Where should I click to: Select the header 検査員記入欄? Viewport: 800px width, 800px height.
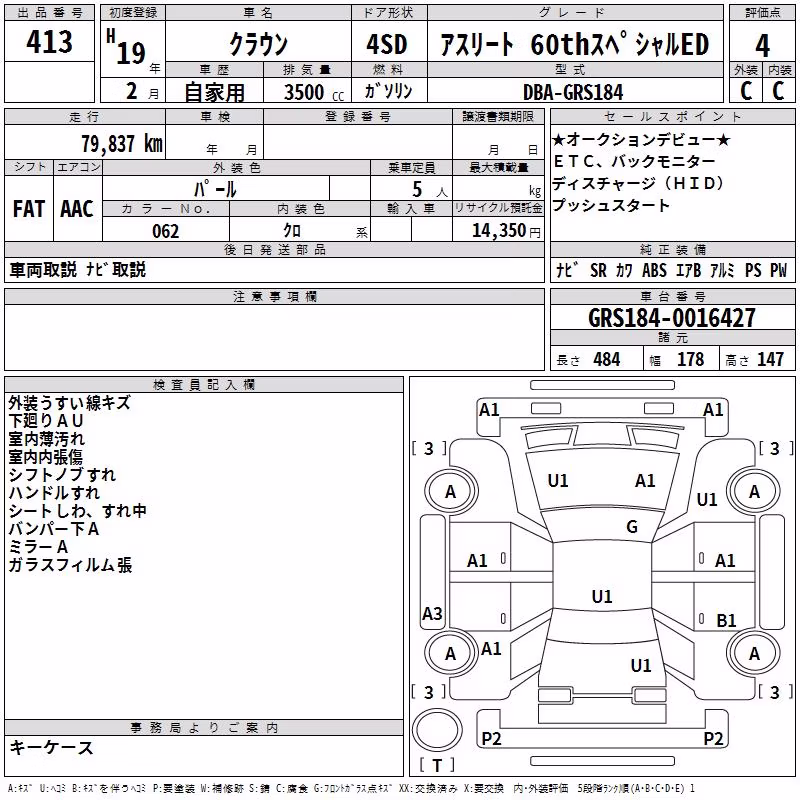tap(204, 385)
